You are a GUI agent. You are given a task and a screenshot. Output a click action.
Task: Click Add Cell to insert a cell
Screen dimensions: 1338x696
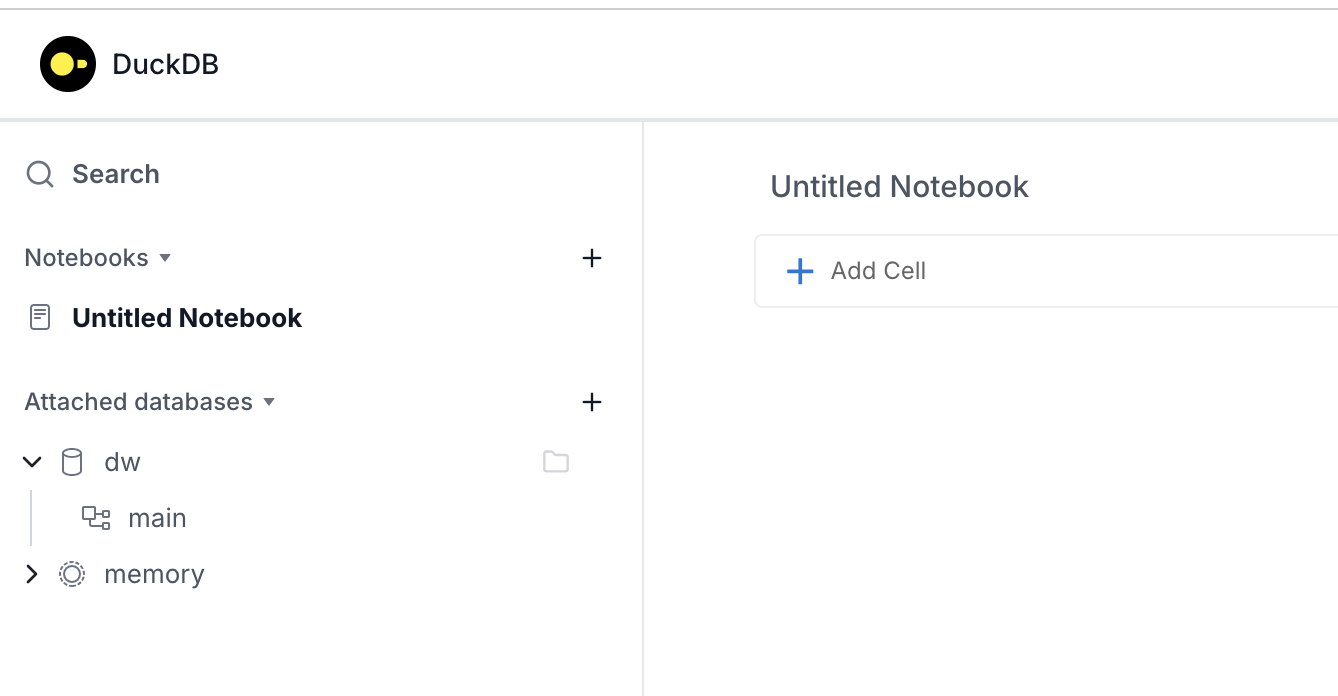[877, 271]
